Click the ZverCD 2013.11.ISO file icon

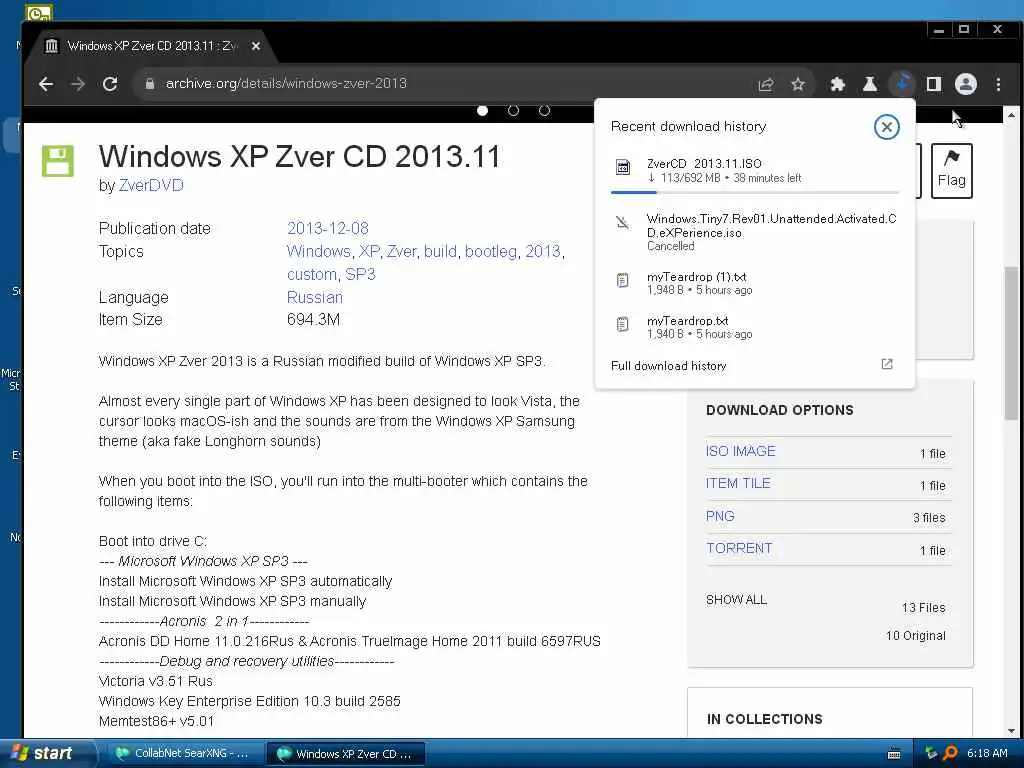tap(623, 168)
